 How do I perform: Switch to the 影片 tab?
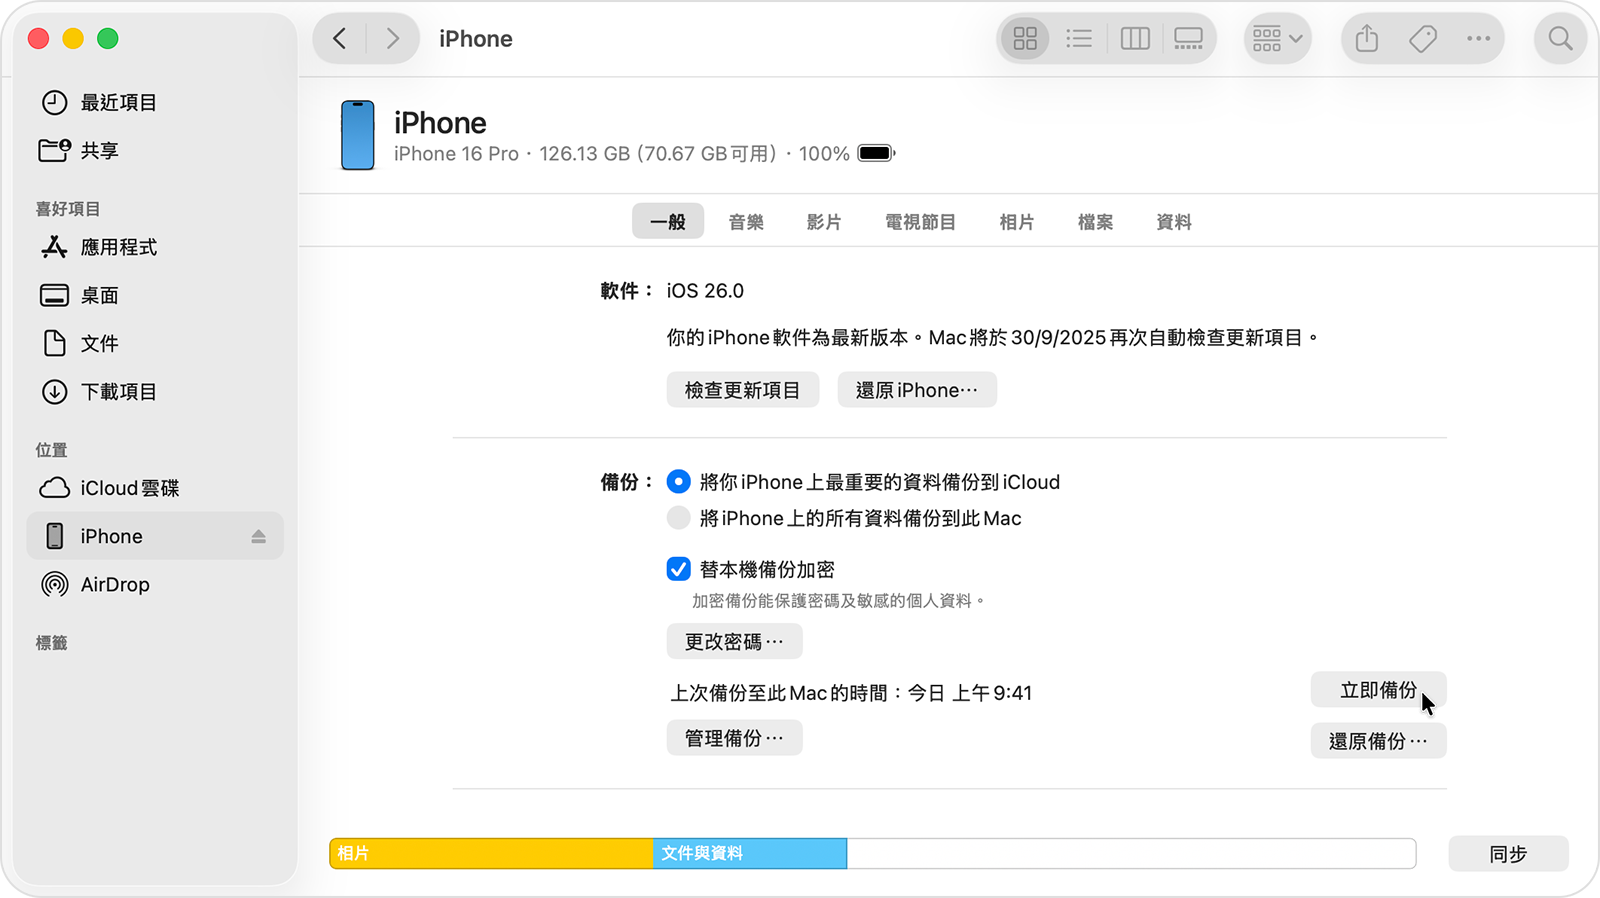824,222
